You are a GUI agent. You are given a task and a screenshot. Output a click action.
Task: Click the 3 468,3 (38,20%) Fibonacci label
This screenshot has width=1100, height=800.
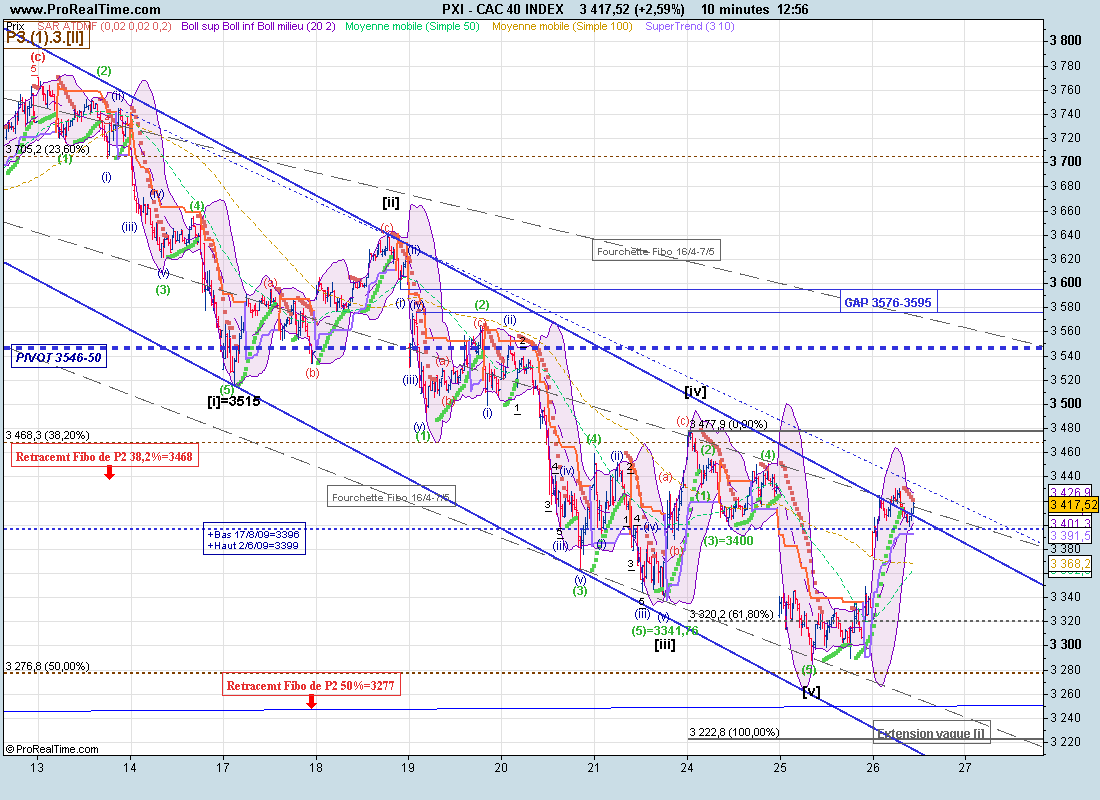[48, 435]
